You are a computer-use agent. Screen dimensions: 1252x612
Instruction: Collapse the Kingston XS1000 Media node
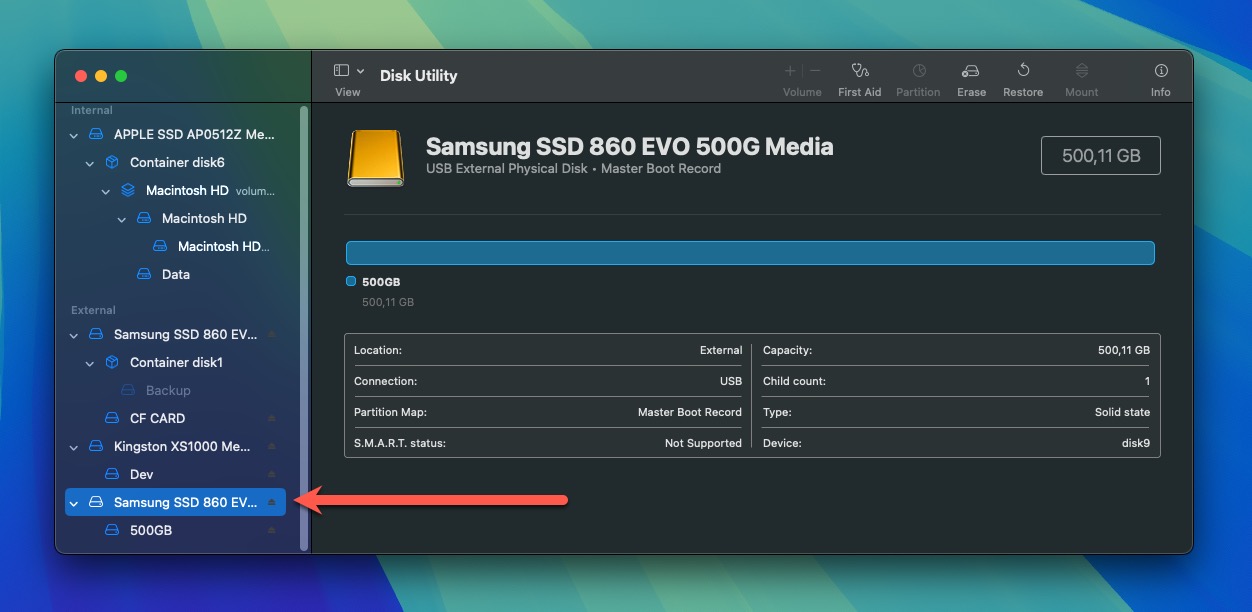tap(73, 447)
